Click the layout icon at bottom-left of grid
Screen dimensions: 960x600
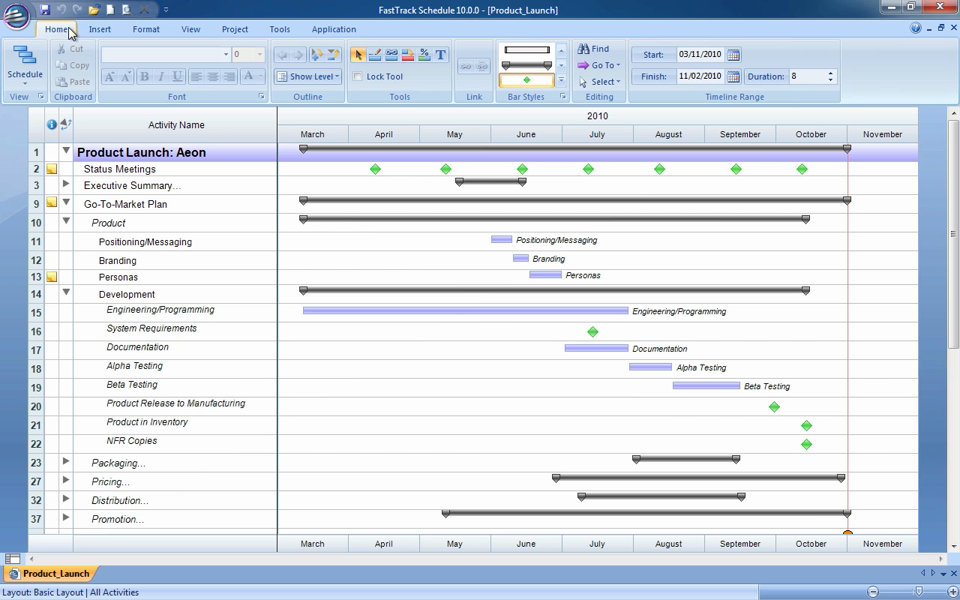12,558
